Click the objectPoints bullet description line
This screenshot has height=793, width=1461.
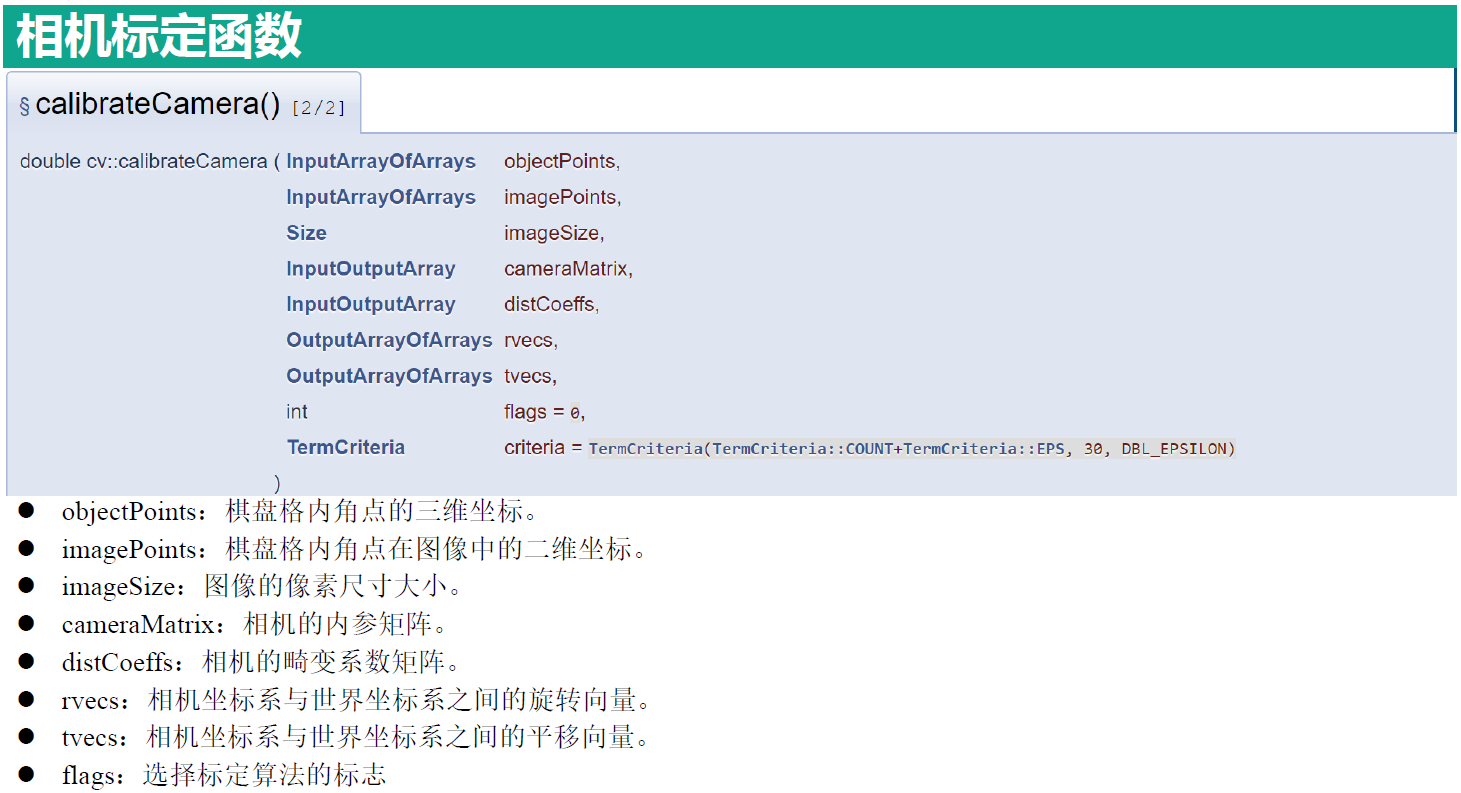301,511
